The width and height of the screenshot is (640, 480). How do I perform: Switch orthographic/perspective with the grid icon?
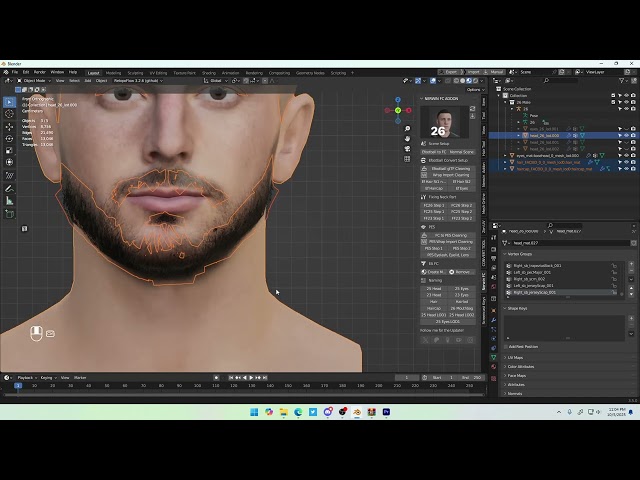[x=407, y=159]
